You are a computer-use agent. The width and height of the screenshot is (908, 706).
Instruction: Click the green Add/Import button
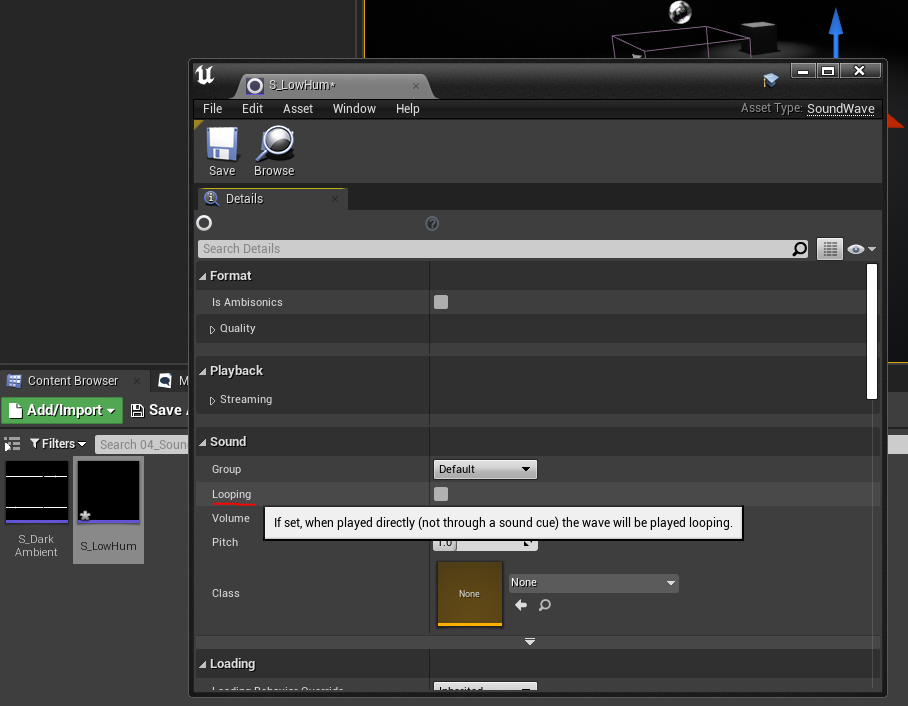coord(60,410)
